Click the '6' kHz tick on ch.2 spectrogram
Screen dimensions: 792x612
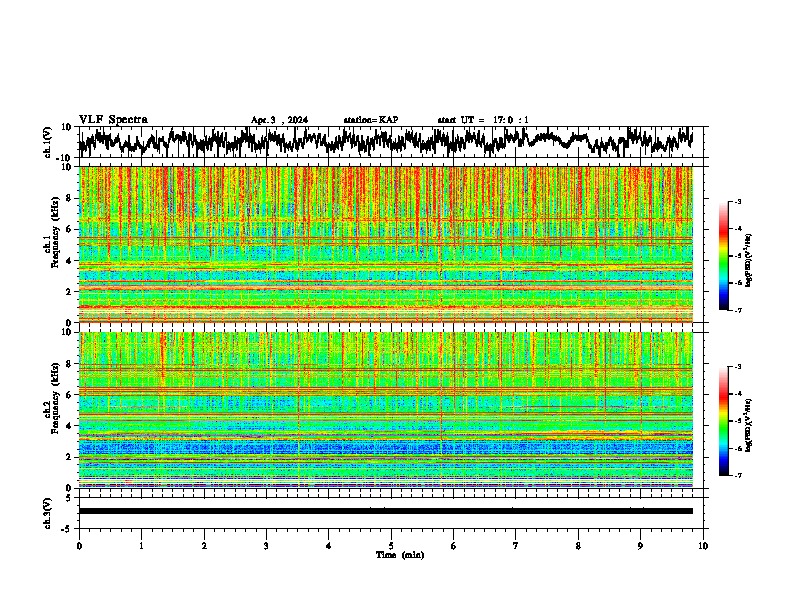[70, 395]
